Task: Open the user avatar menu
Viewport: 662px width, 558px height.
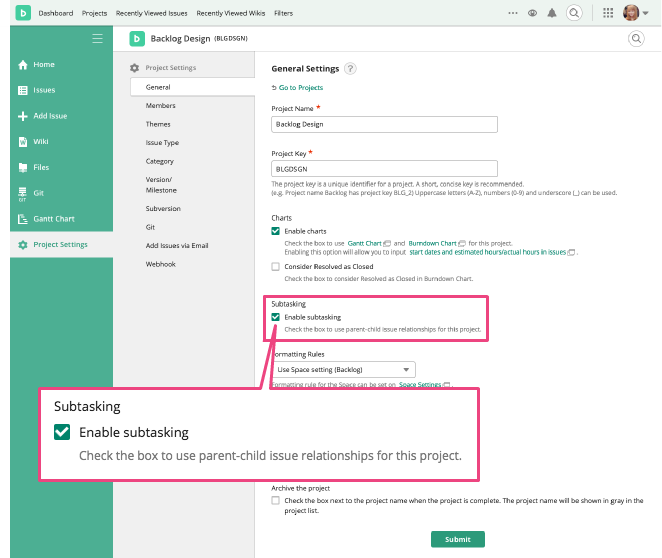Action: [x=631, y=13]
